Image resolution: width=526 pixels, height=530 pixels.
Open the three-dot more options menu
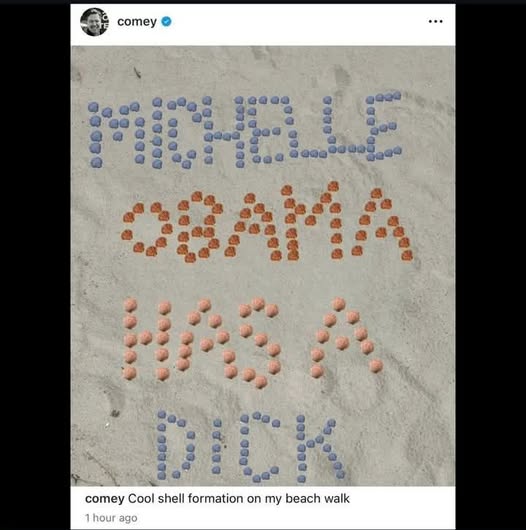click(435, 22)
